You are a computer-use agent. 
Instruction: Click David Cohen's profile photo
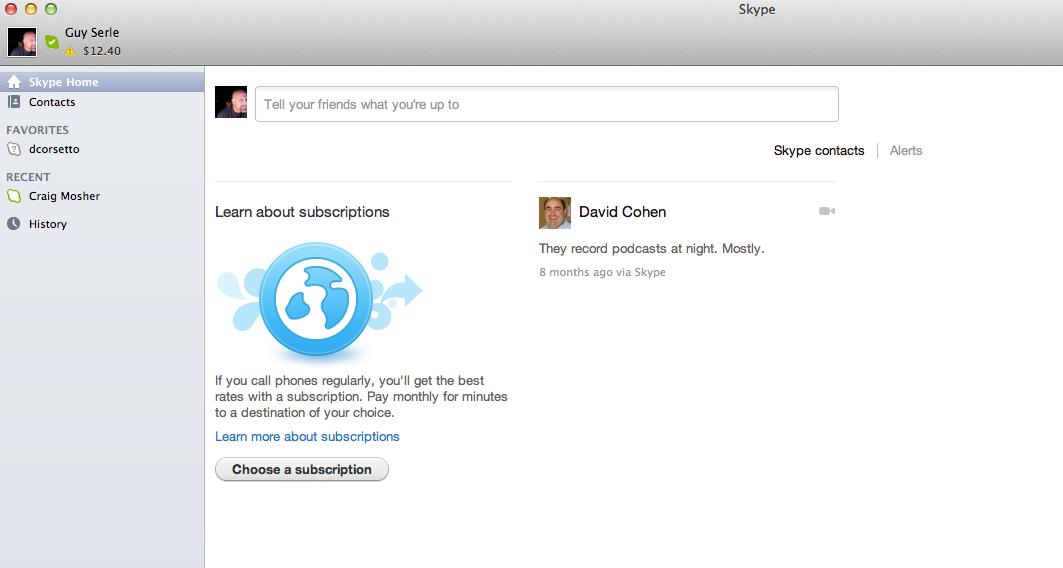click(x=555, y=212)
